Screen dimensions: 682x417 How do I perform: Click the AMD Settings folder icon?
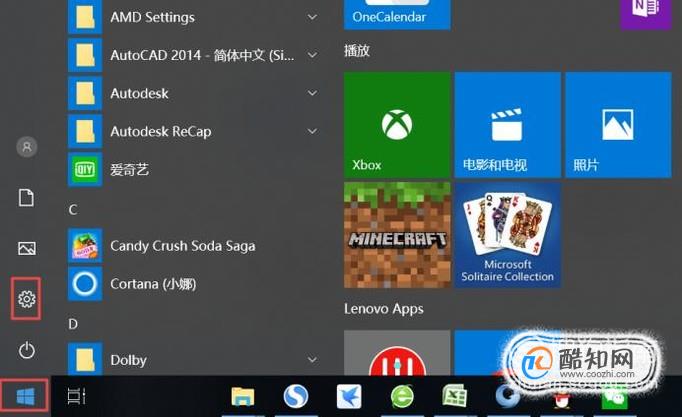(85, 17)
